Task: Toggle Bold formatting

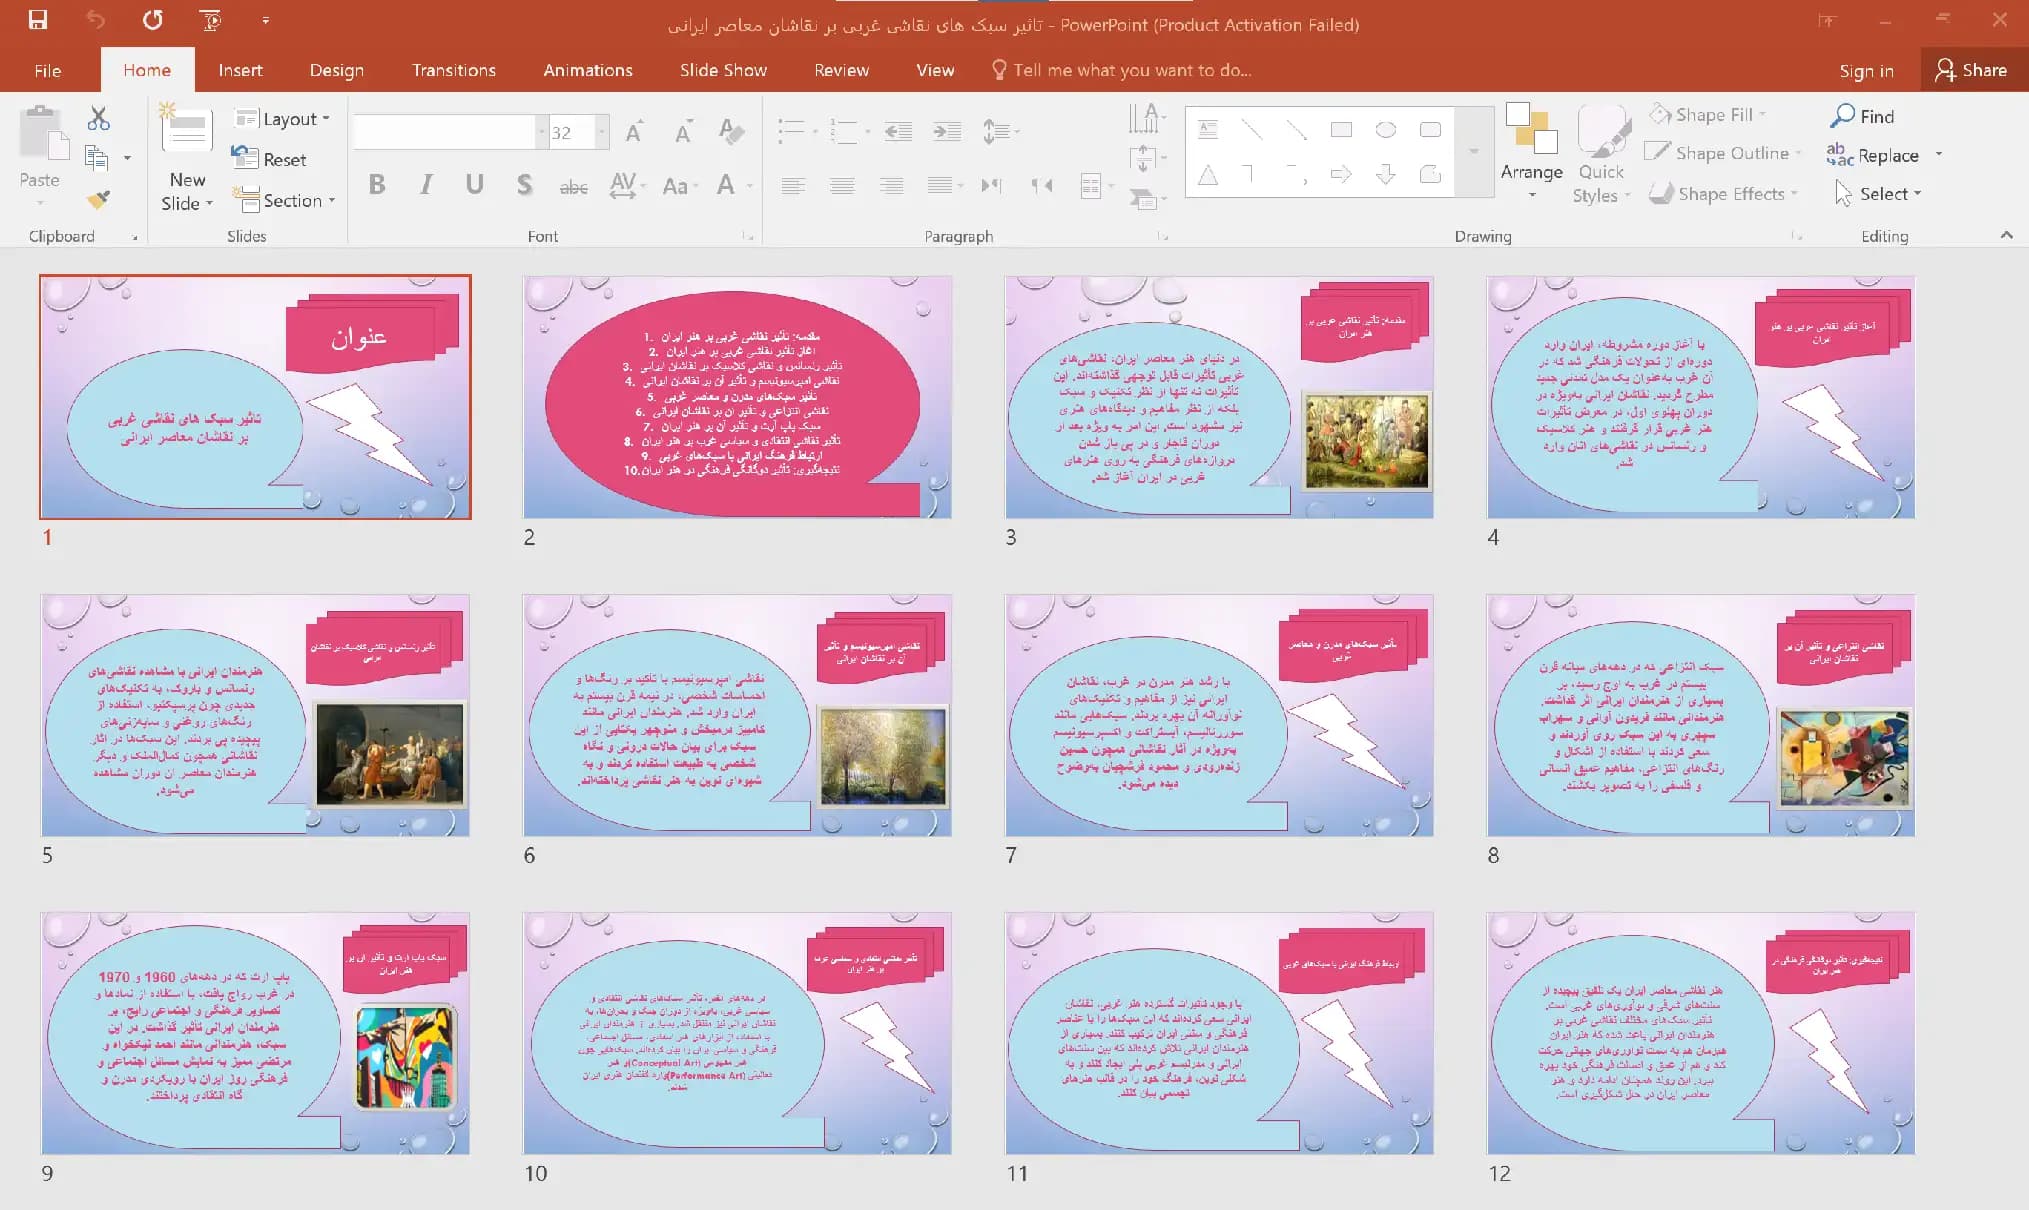Action: pos(377,184)
